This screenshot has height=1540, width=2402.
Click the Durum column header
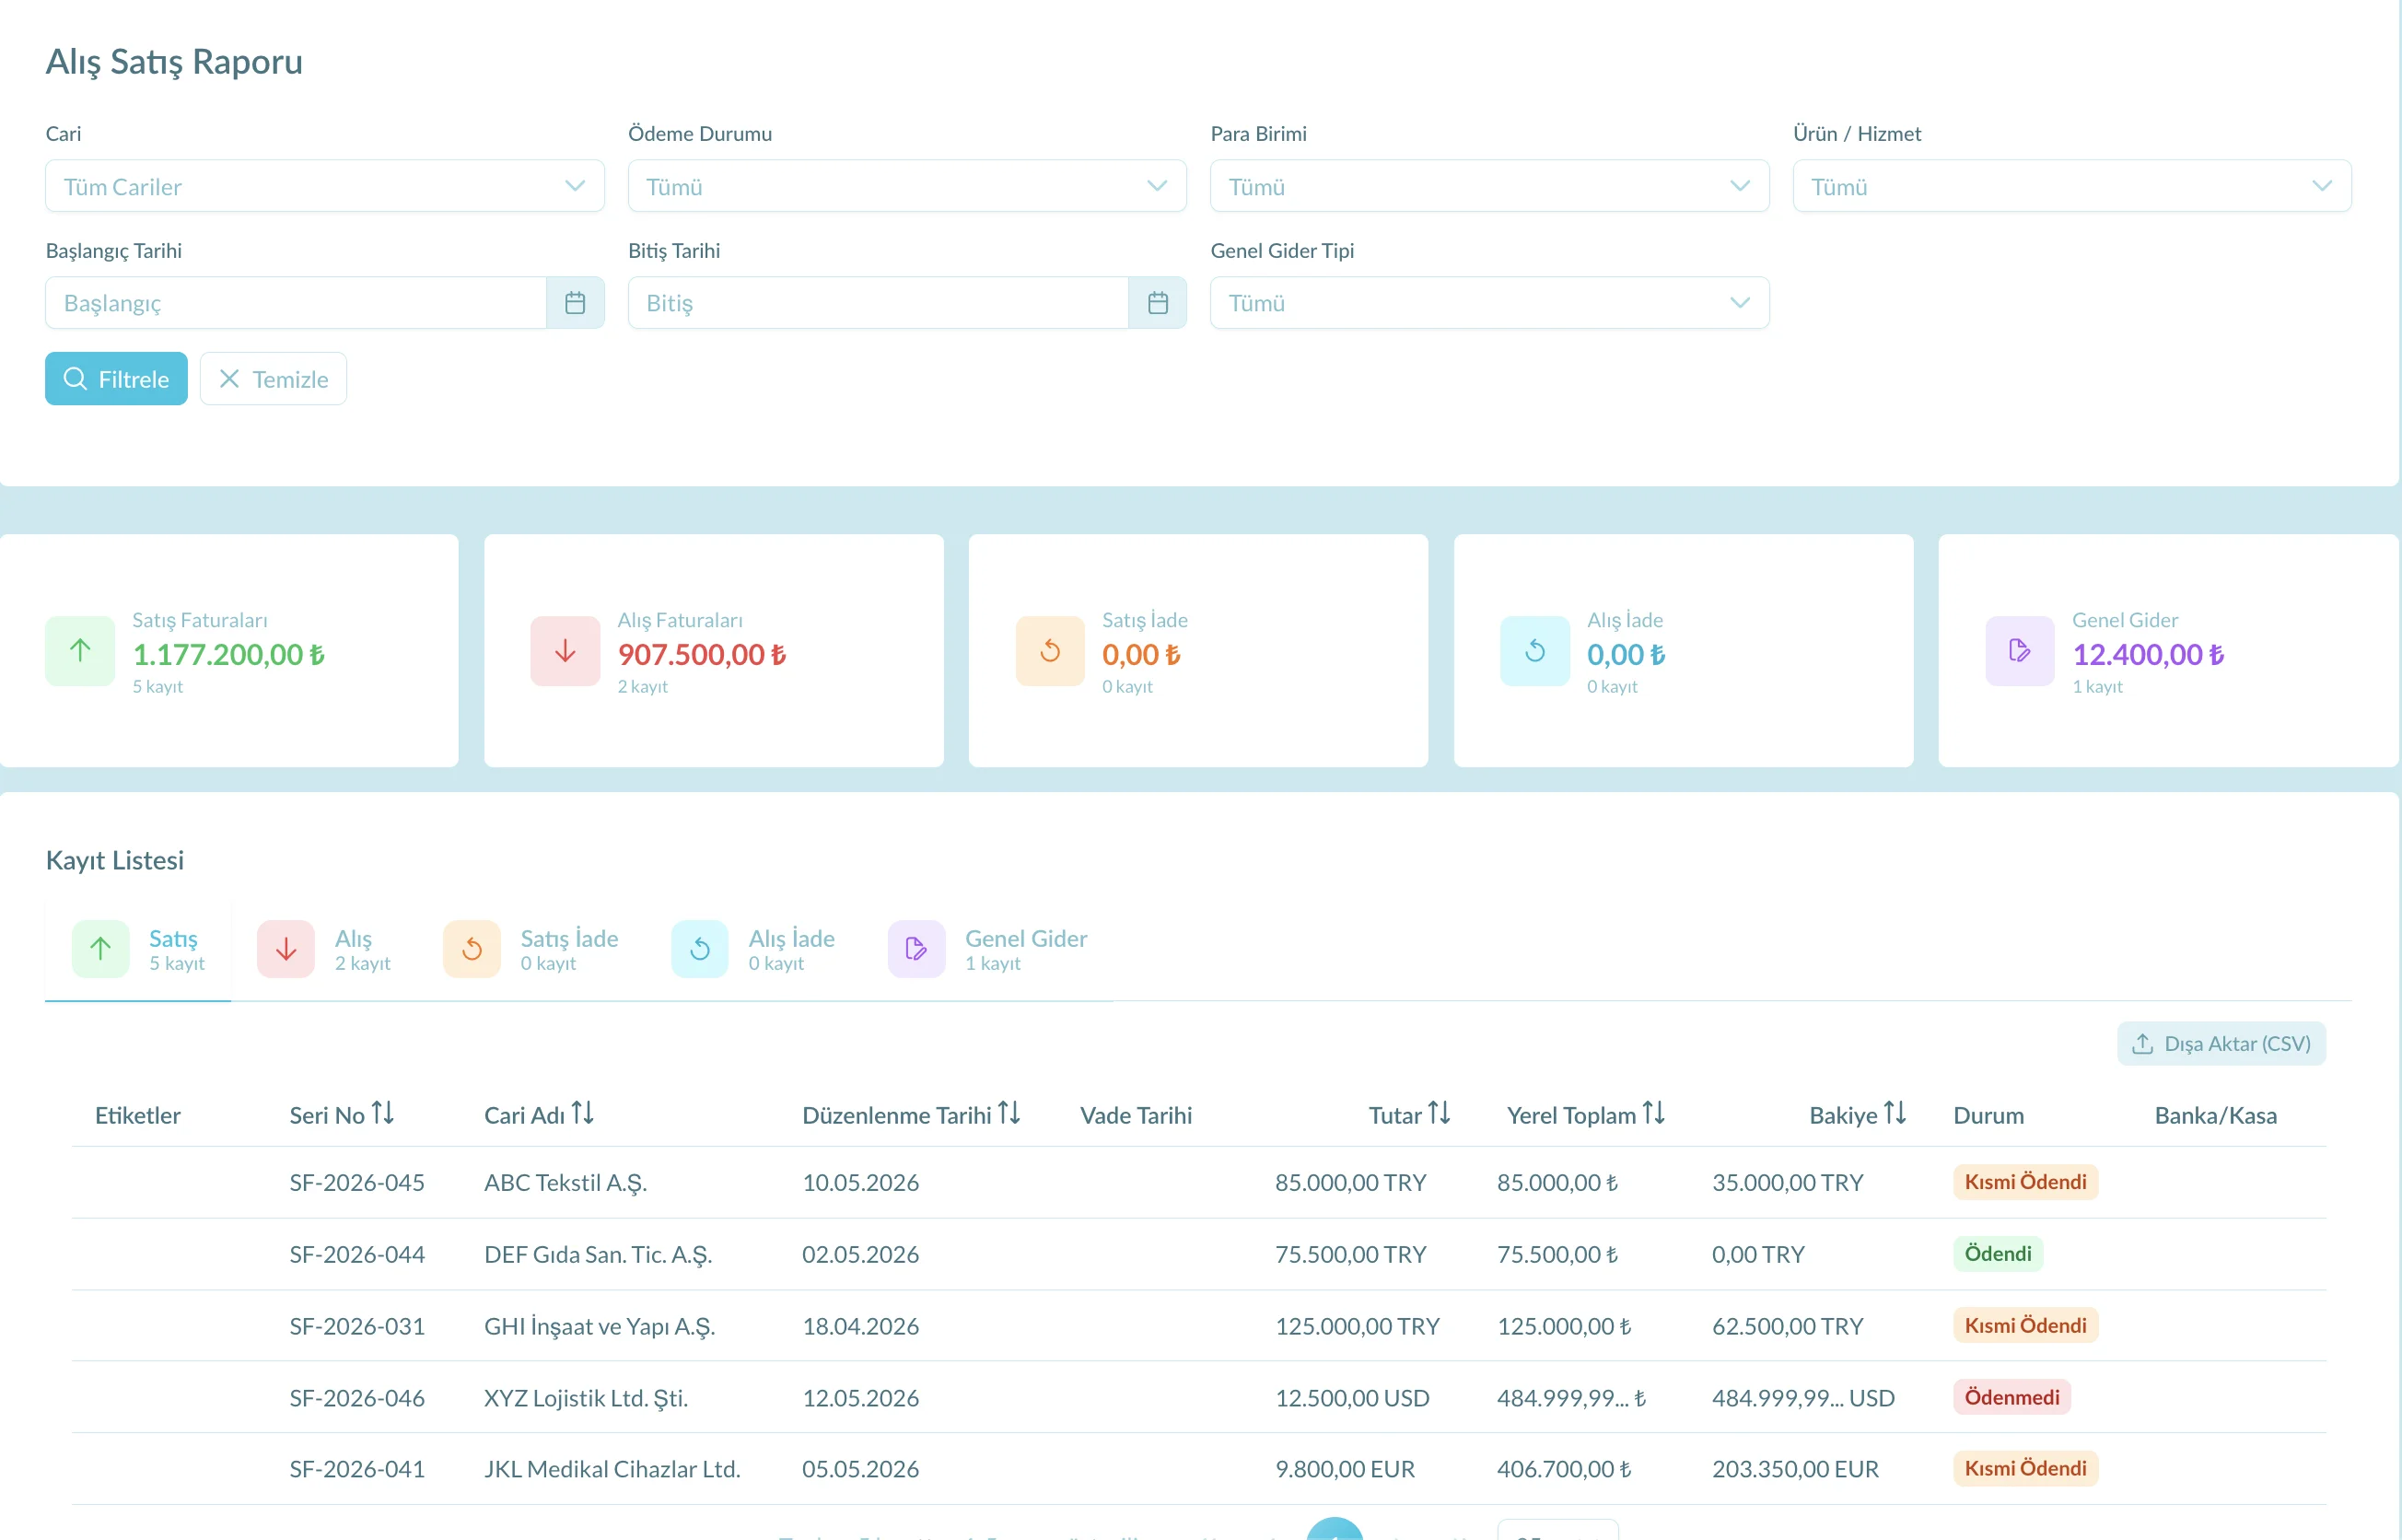tap(1988, 1115)
